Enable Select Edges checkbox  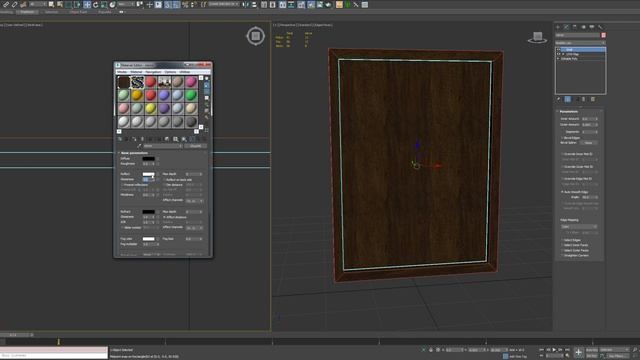pyautogui.click(x=562, y=240)
